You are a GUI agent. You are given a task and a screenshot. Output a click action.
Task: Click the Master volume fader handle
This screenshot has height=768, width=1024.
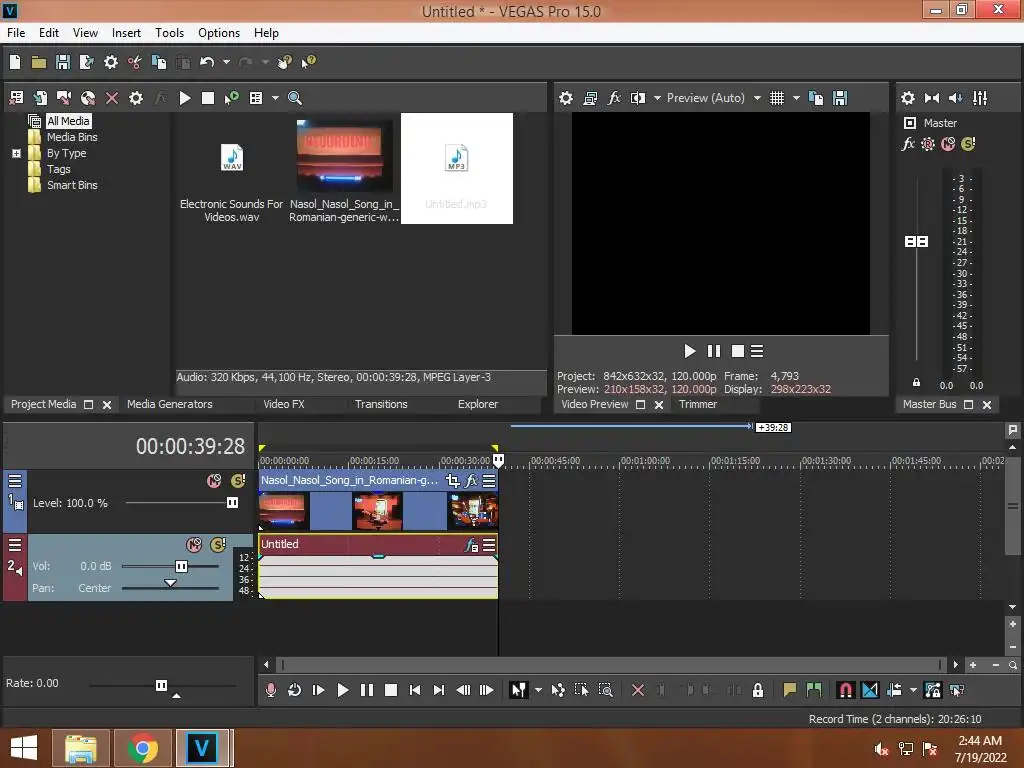coord(916,242)
